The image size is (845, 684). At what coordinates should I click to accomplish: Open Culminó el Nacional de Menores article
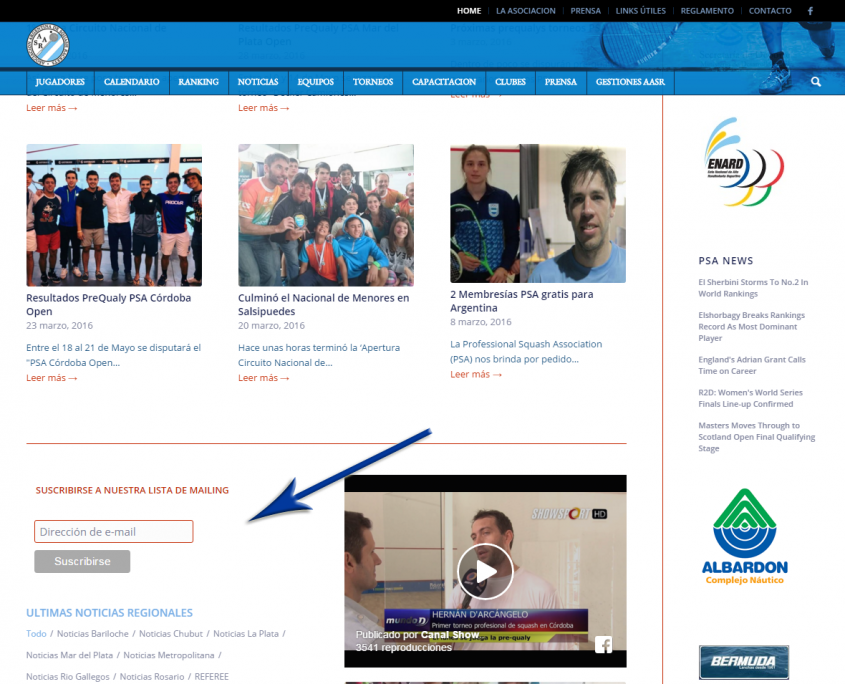pyautogui.click(x=323, y=305)
